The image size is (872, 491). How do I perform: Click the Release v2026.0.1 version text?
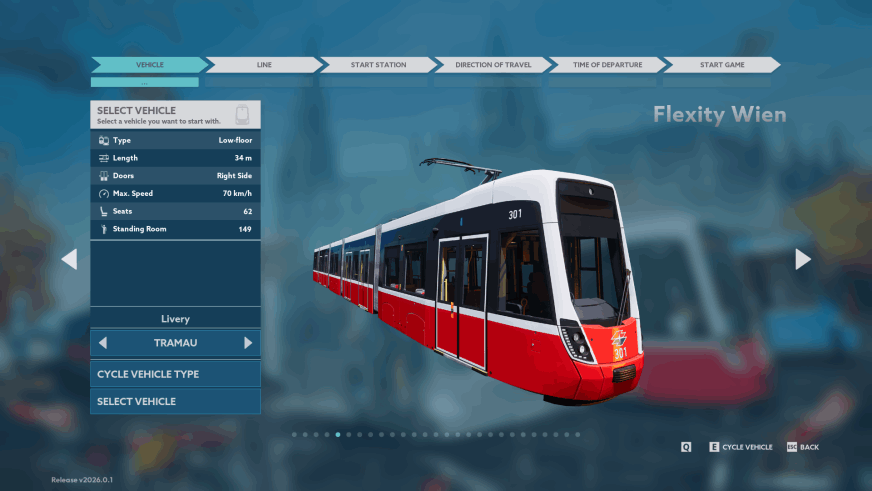[x=82, y=480]
